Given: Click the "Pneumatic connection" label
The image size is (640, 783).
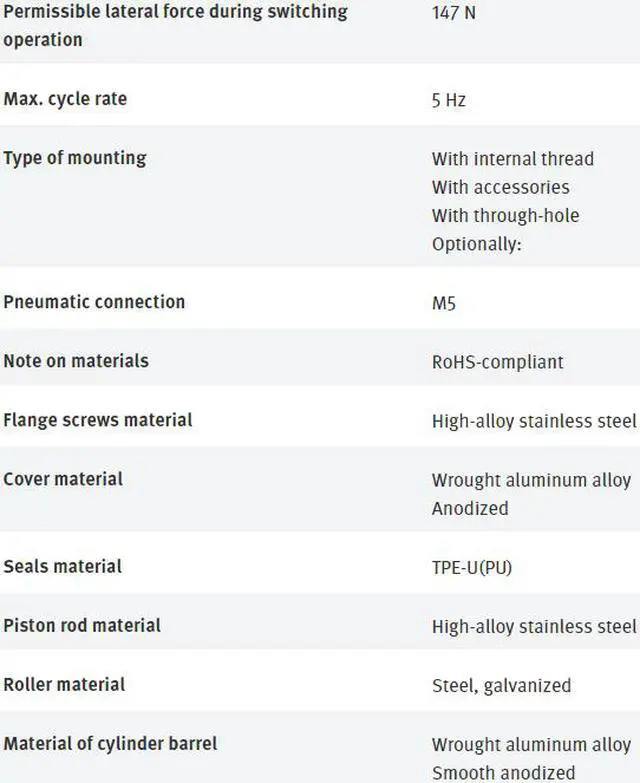Looking at the screenshot, I should point(94,301).
